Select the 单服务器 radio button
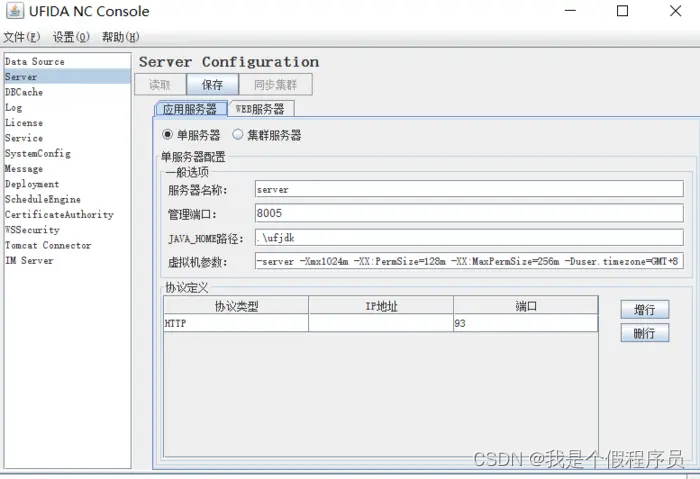This screenshot has height=479, width=700. 191,135
